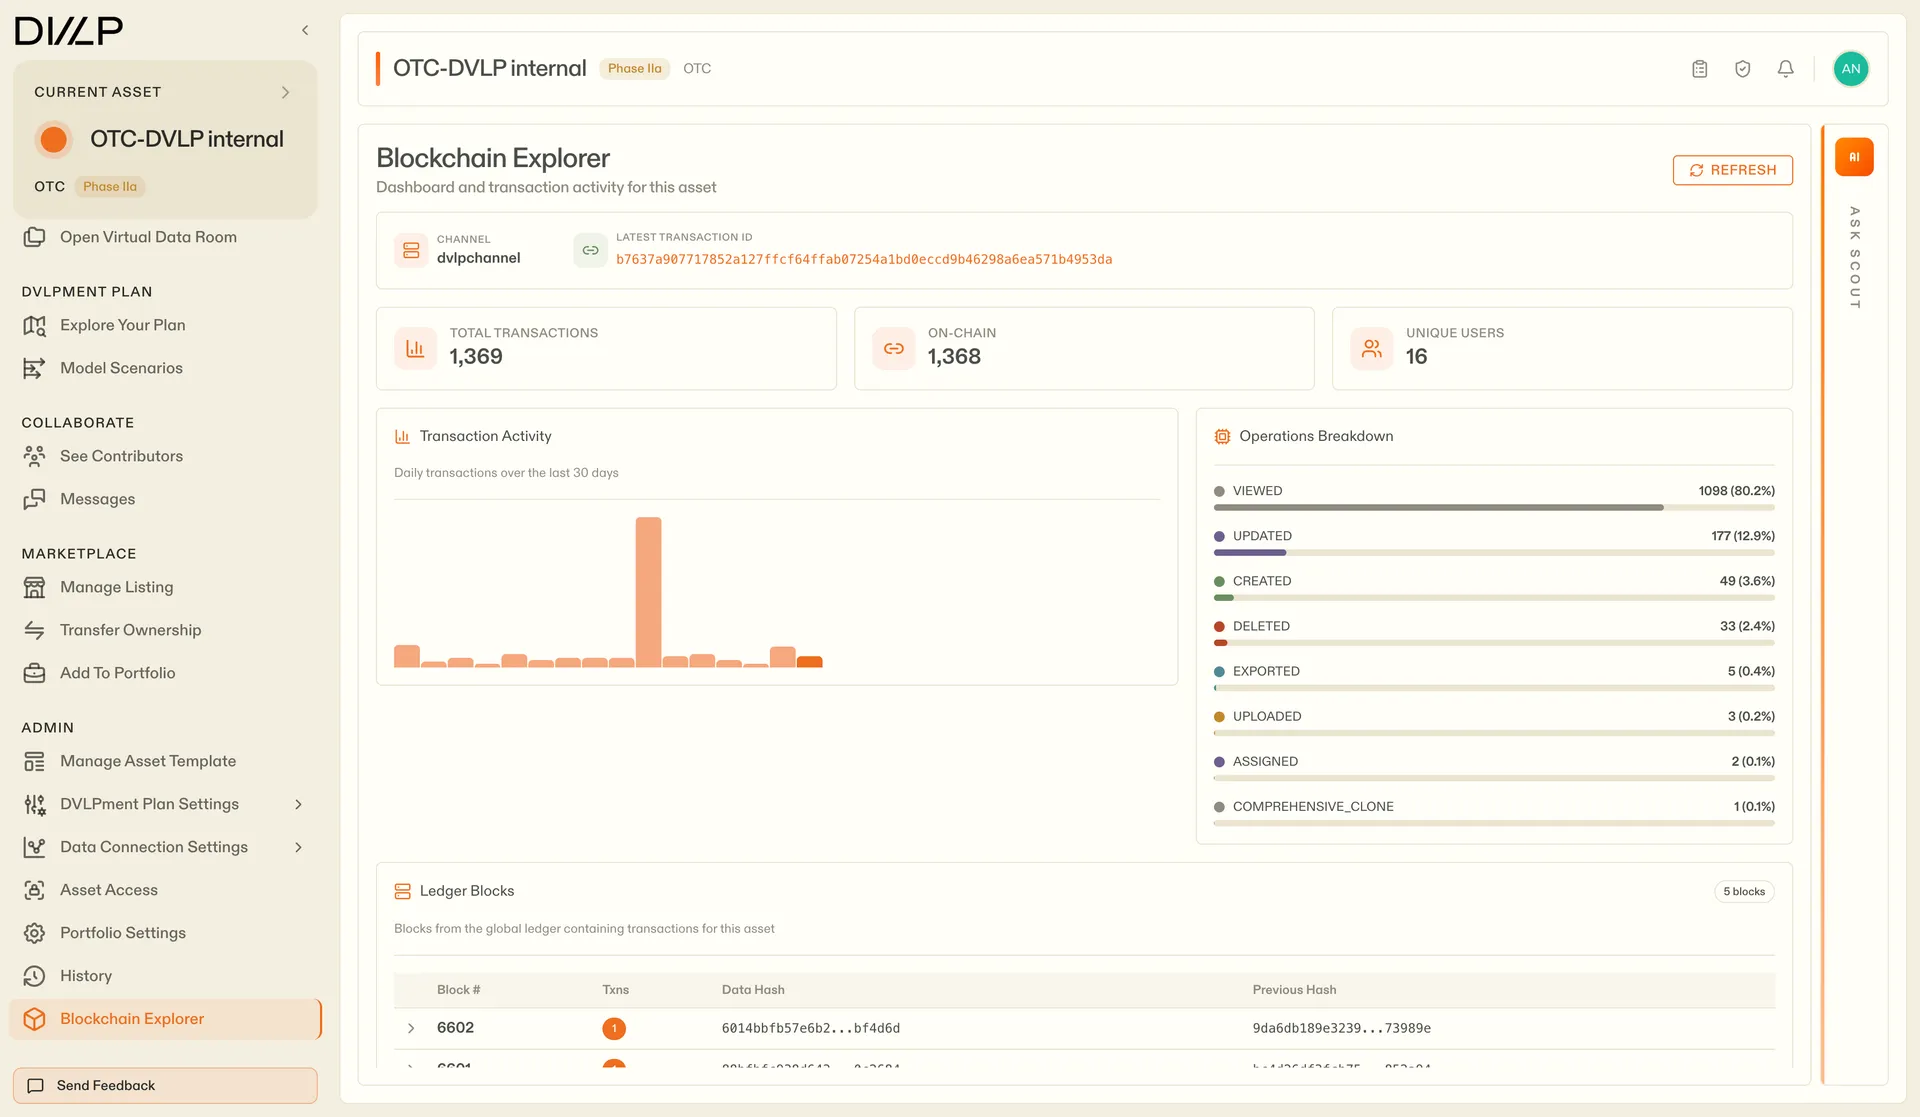Click the On-Chain link icon
The height and width of the screenshot is (1117, 1920).
[x=894, y=349]
